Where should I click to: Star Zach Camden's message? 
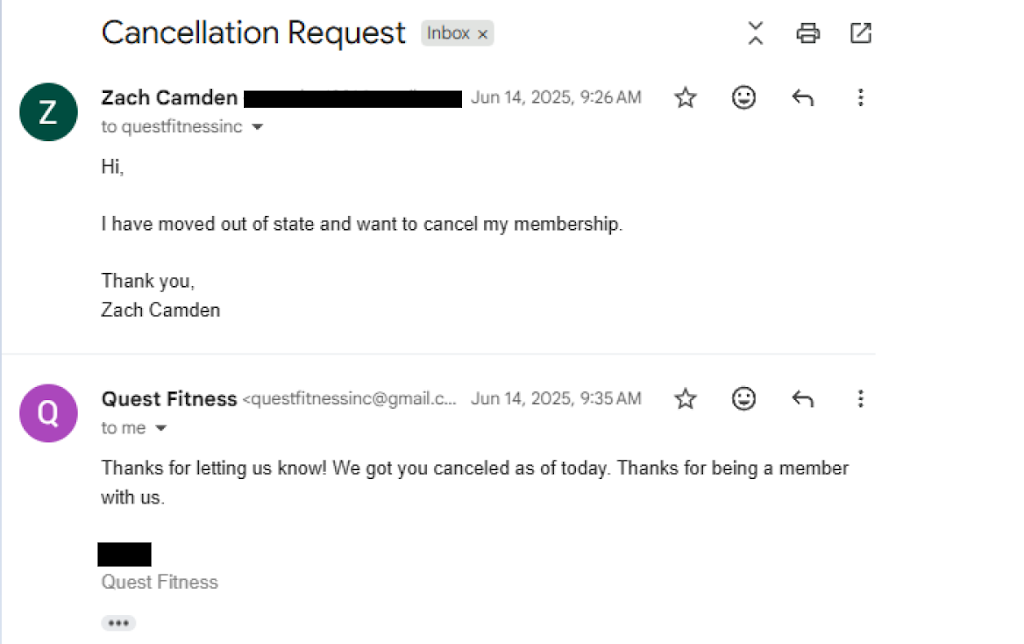[x=685, y=98]
